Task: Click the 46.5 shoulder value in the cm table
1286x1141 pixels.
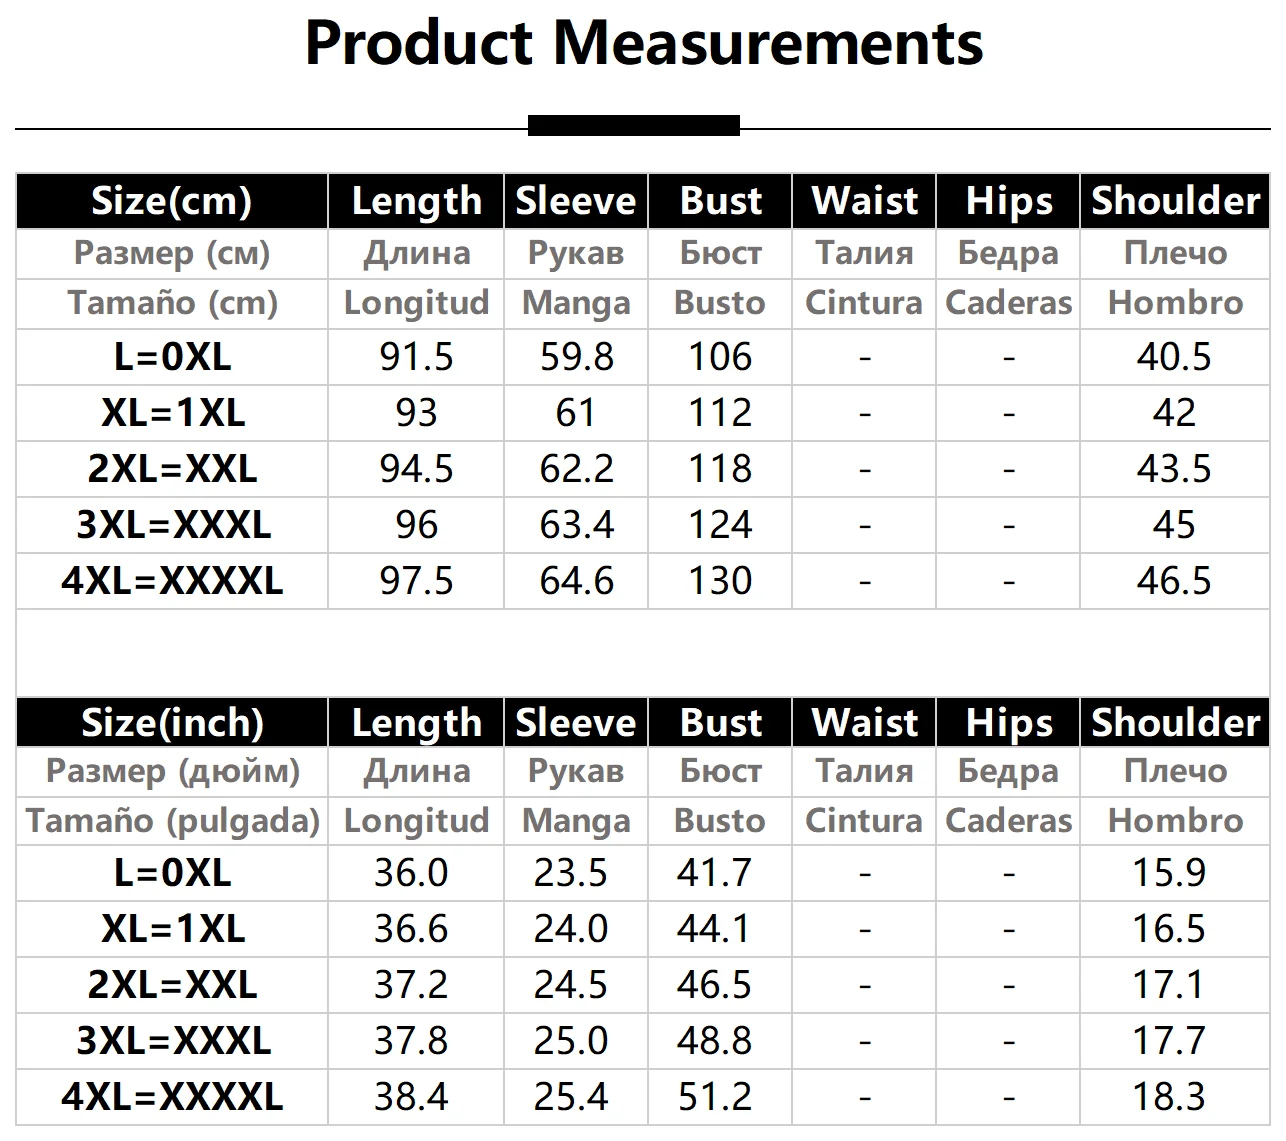Action: (1174, 581)
